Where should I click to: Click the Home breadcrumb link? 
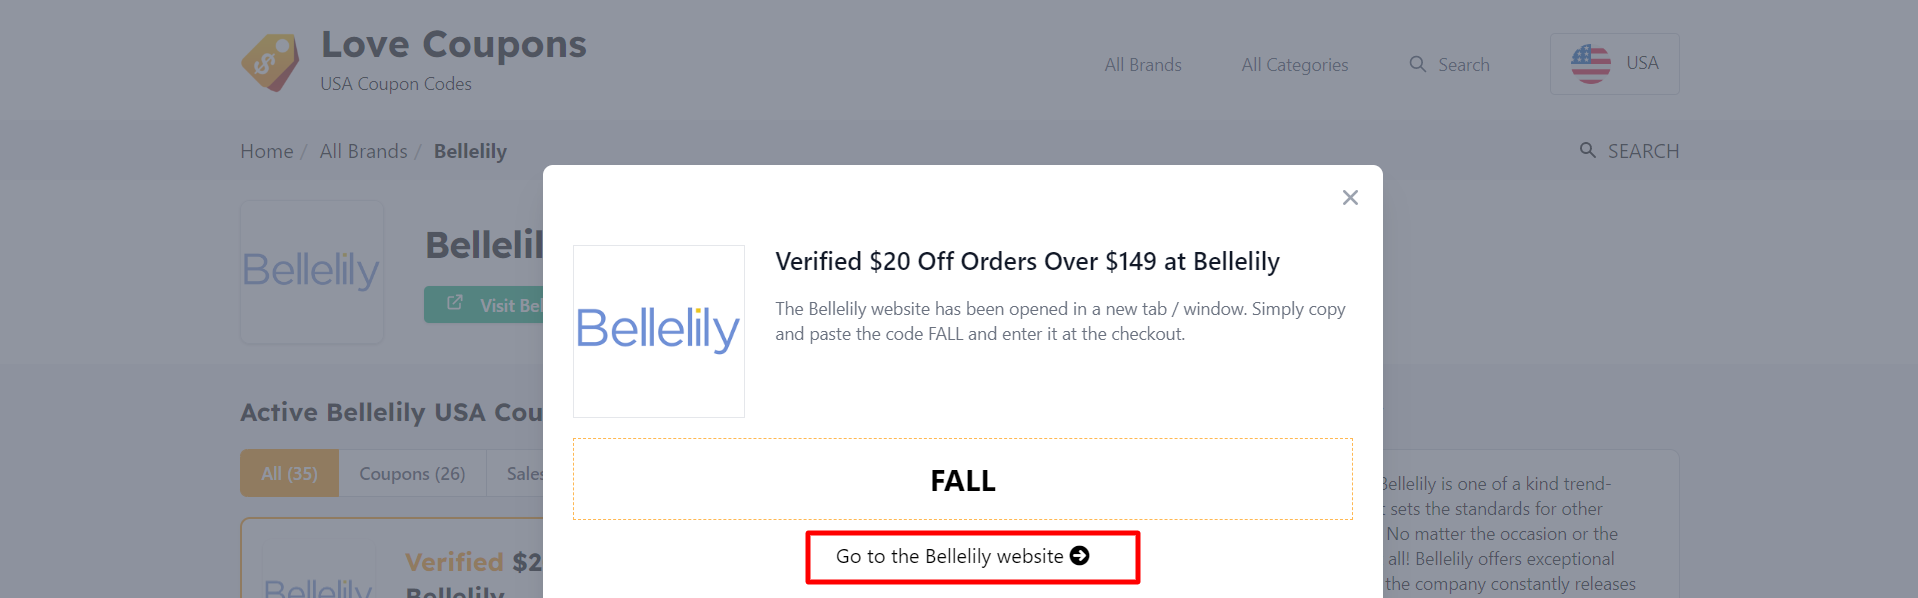coord(267,151)
